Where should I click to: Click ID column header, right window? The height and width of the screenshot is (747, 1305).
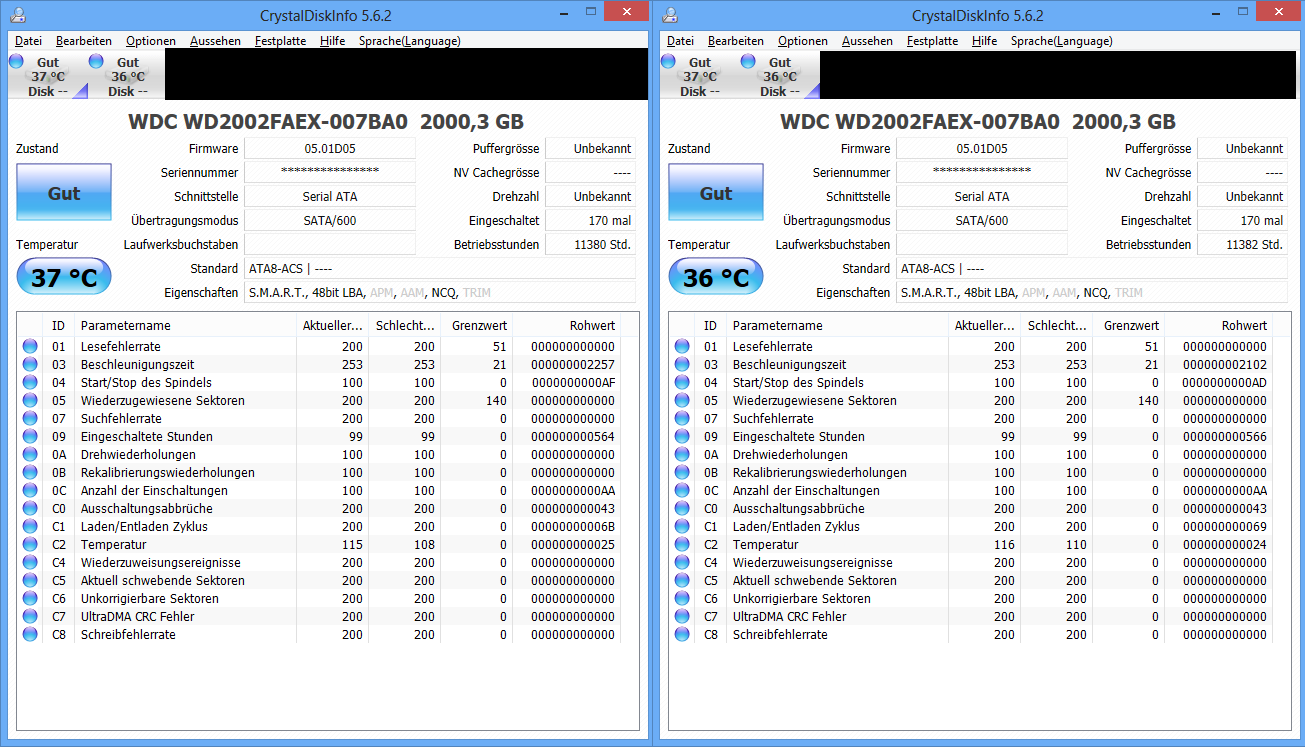coord(711,325)
